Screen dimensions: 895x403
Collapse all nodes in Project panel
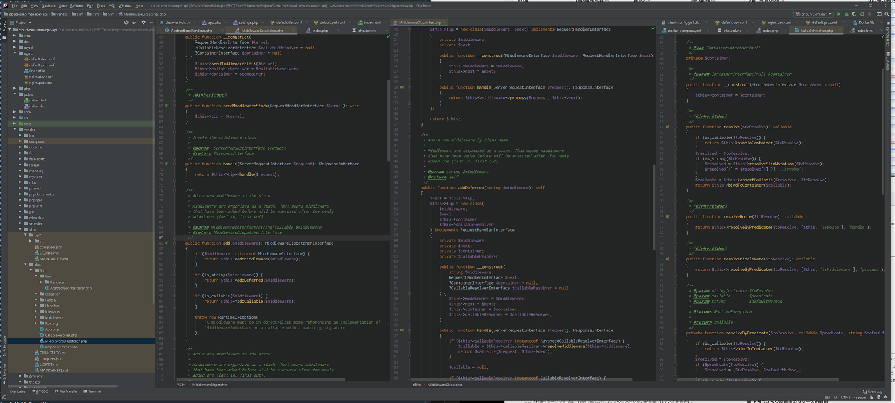click(x=134, y=22)
